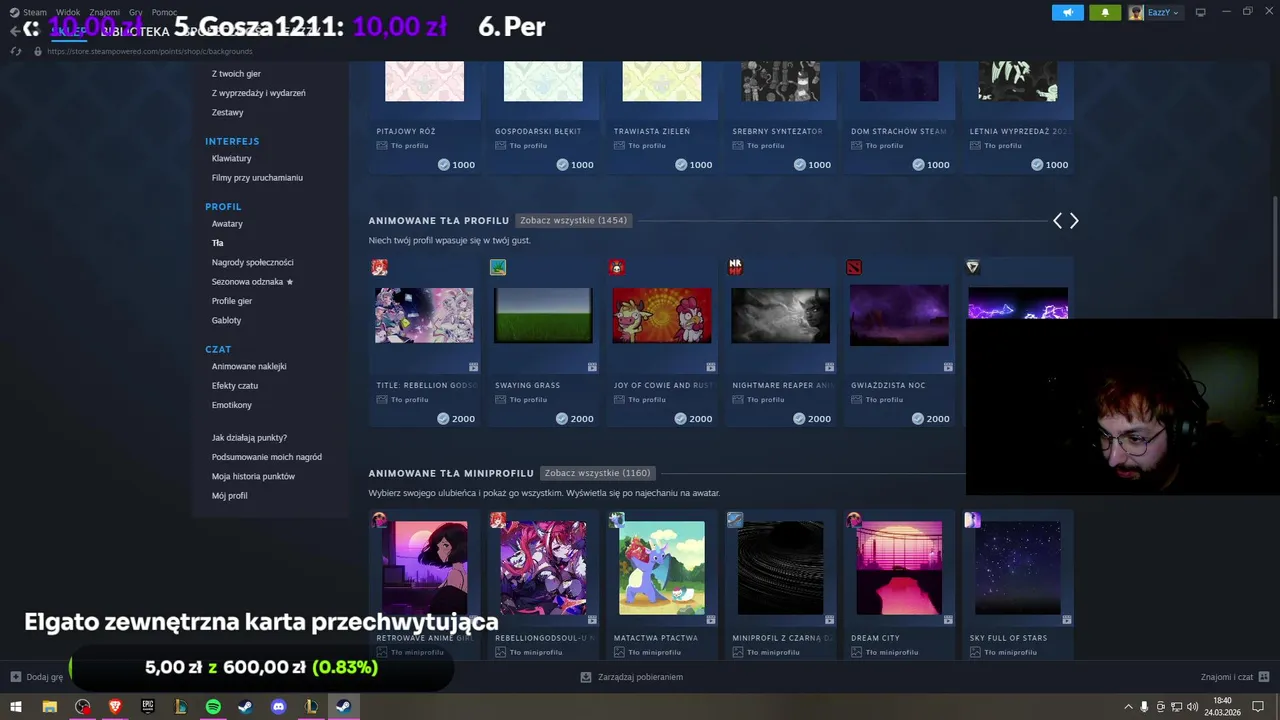Viewport: 1280px width, 720px height.
Task: Click the blue announcements megaphone button
Action: click(x=1067, y=12)
